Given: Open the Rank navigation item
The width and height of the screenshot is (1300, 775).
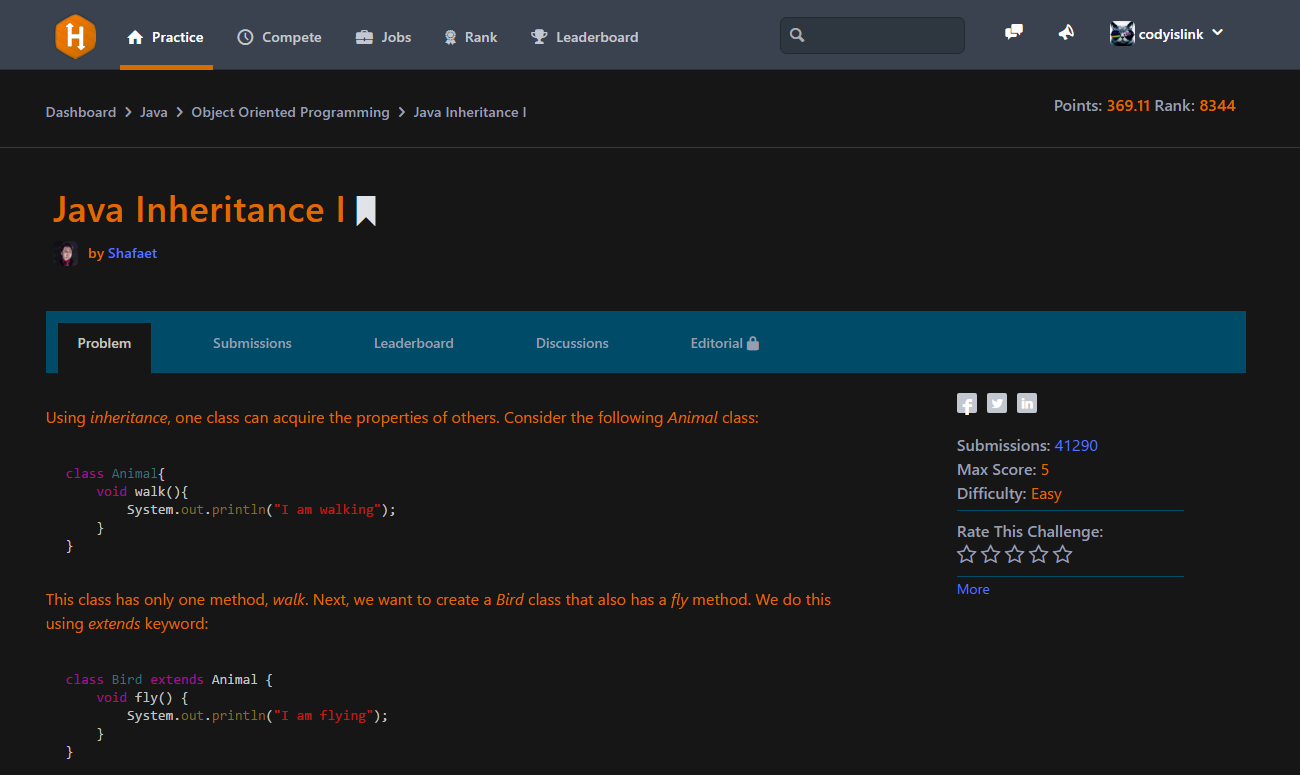Looking at the screenshot, I should (x=470, y=37).
